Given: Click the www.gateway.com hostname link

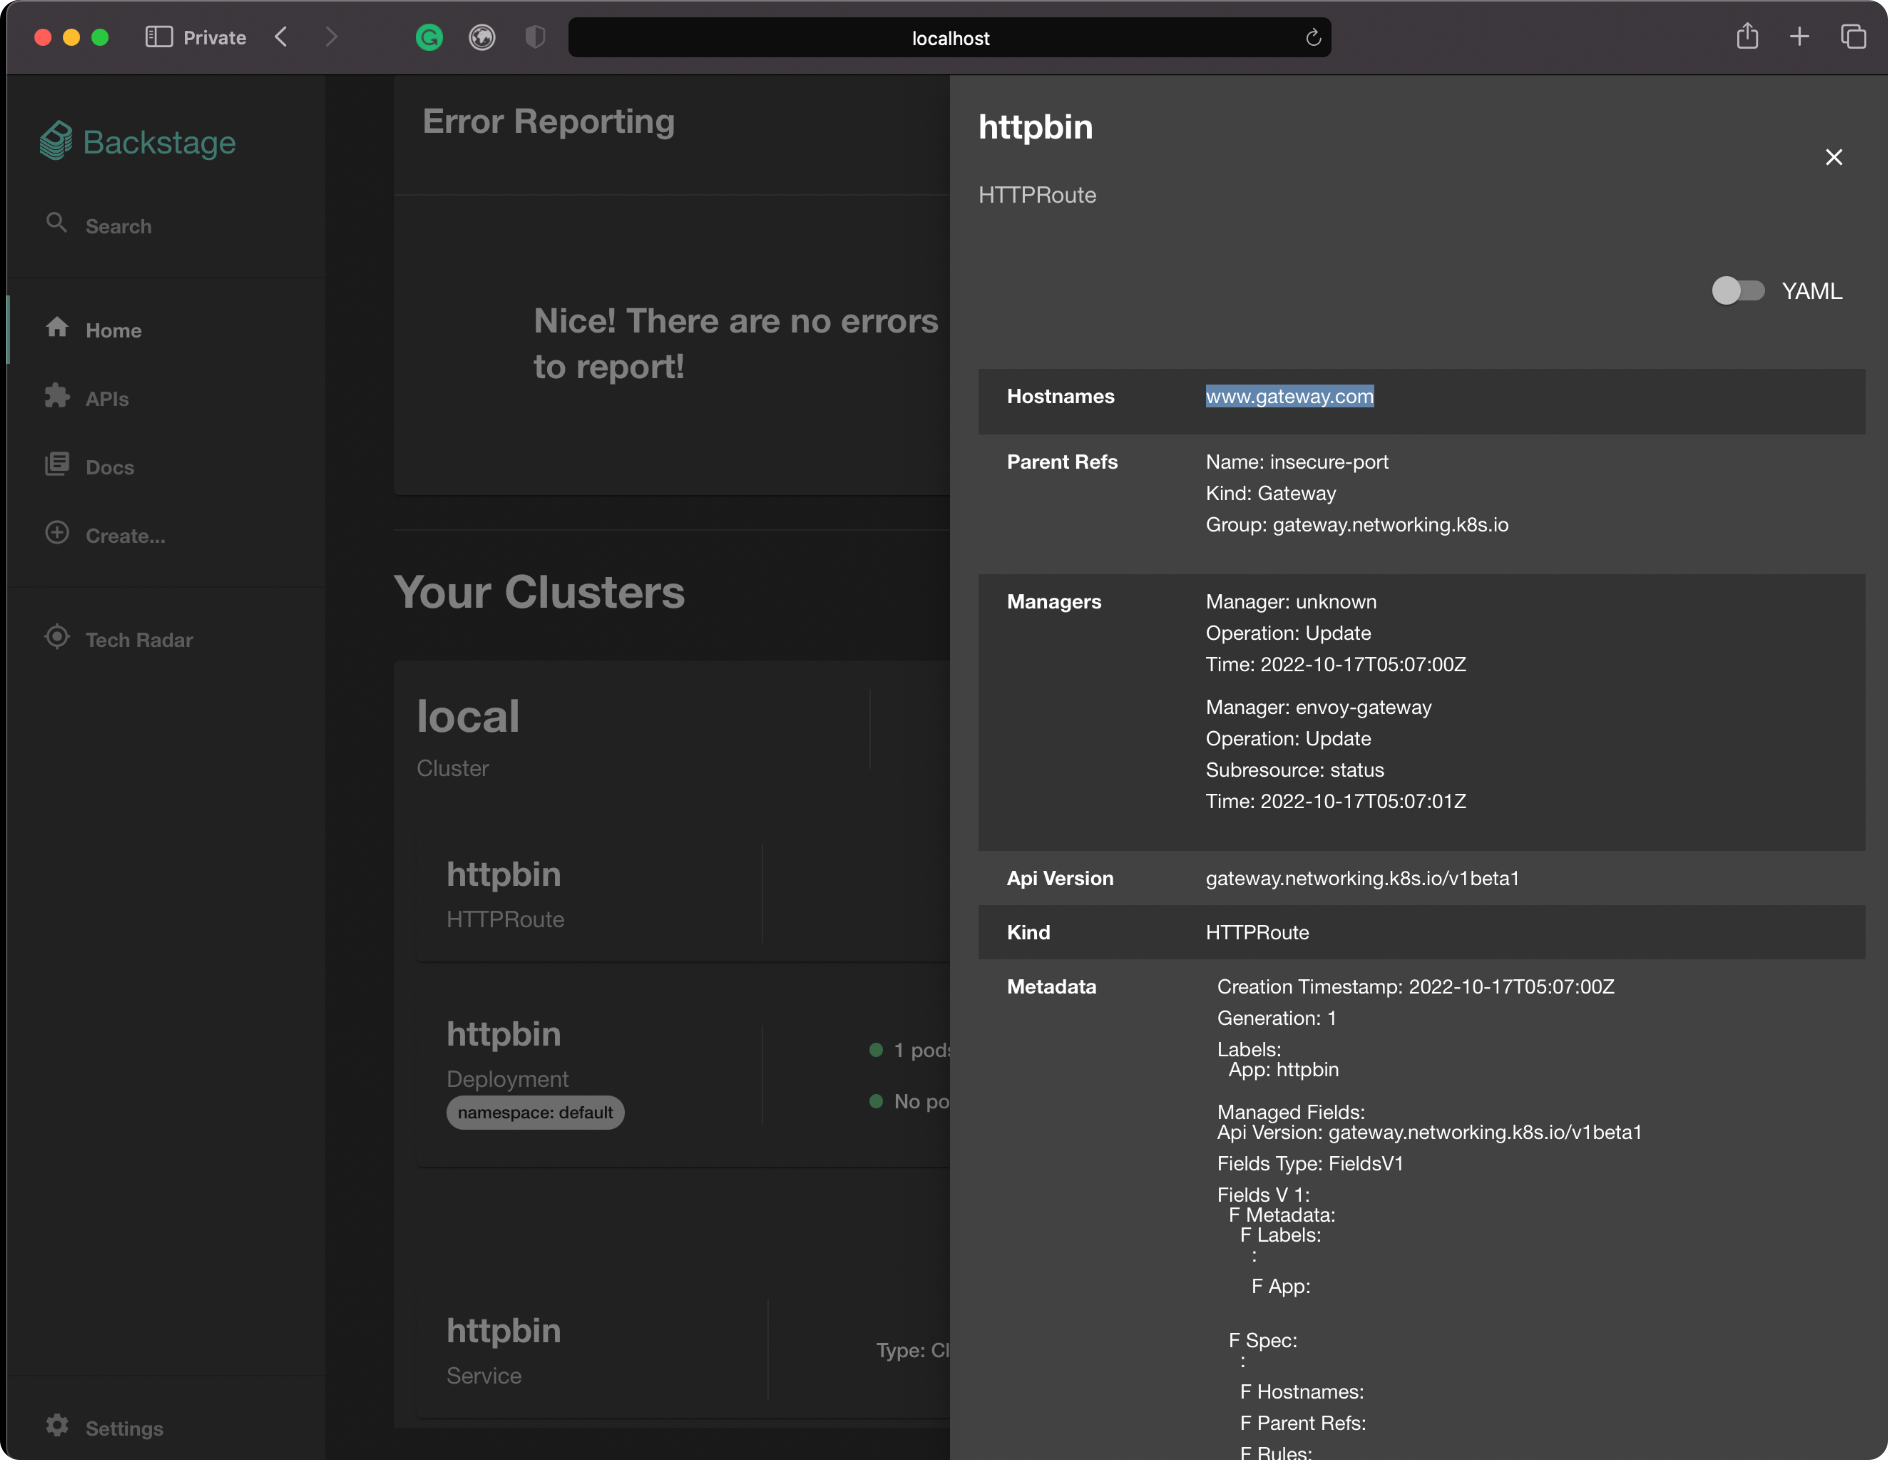Looking at the screenshot, I should click(x=1289, y=397).
